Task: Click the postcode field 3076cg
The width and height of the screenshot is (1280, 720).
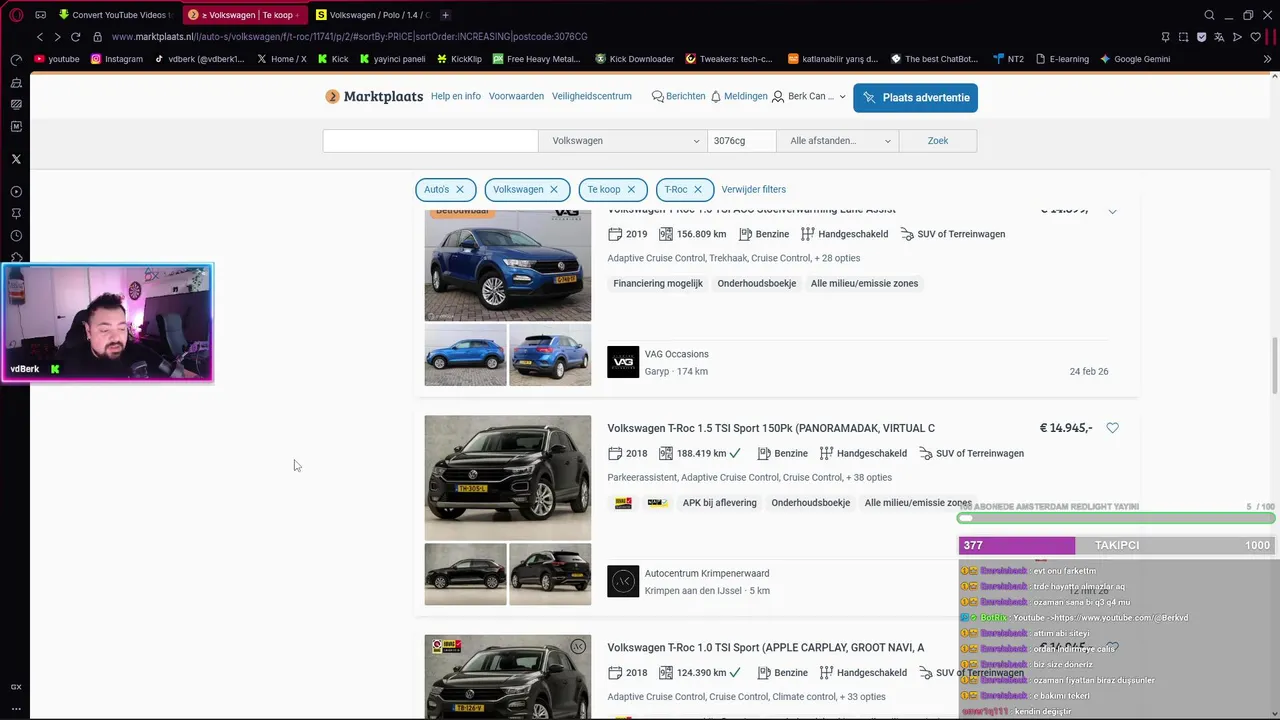Action: pos(741,141)
